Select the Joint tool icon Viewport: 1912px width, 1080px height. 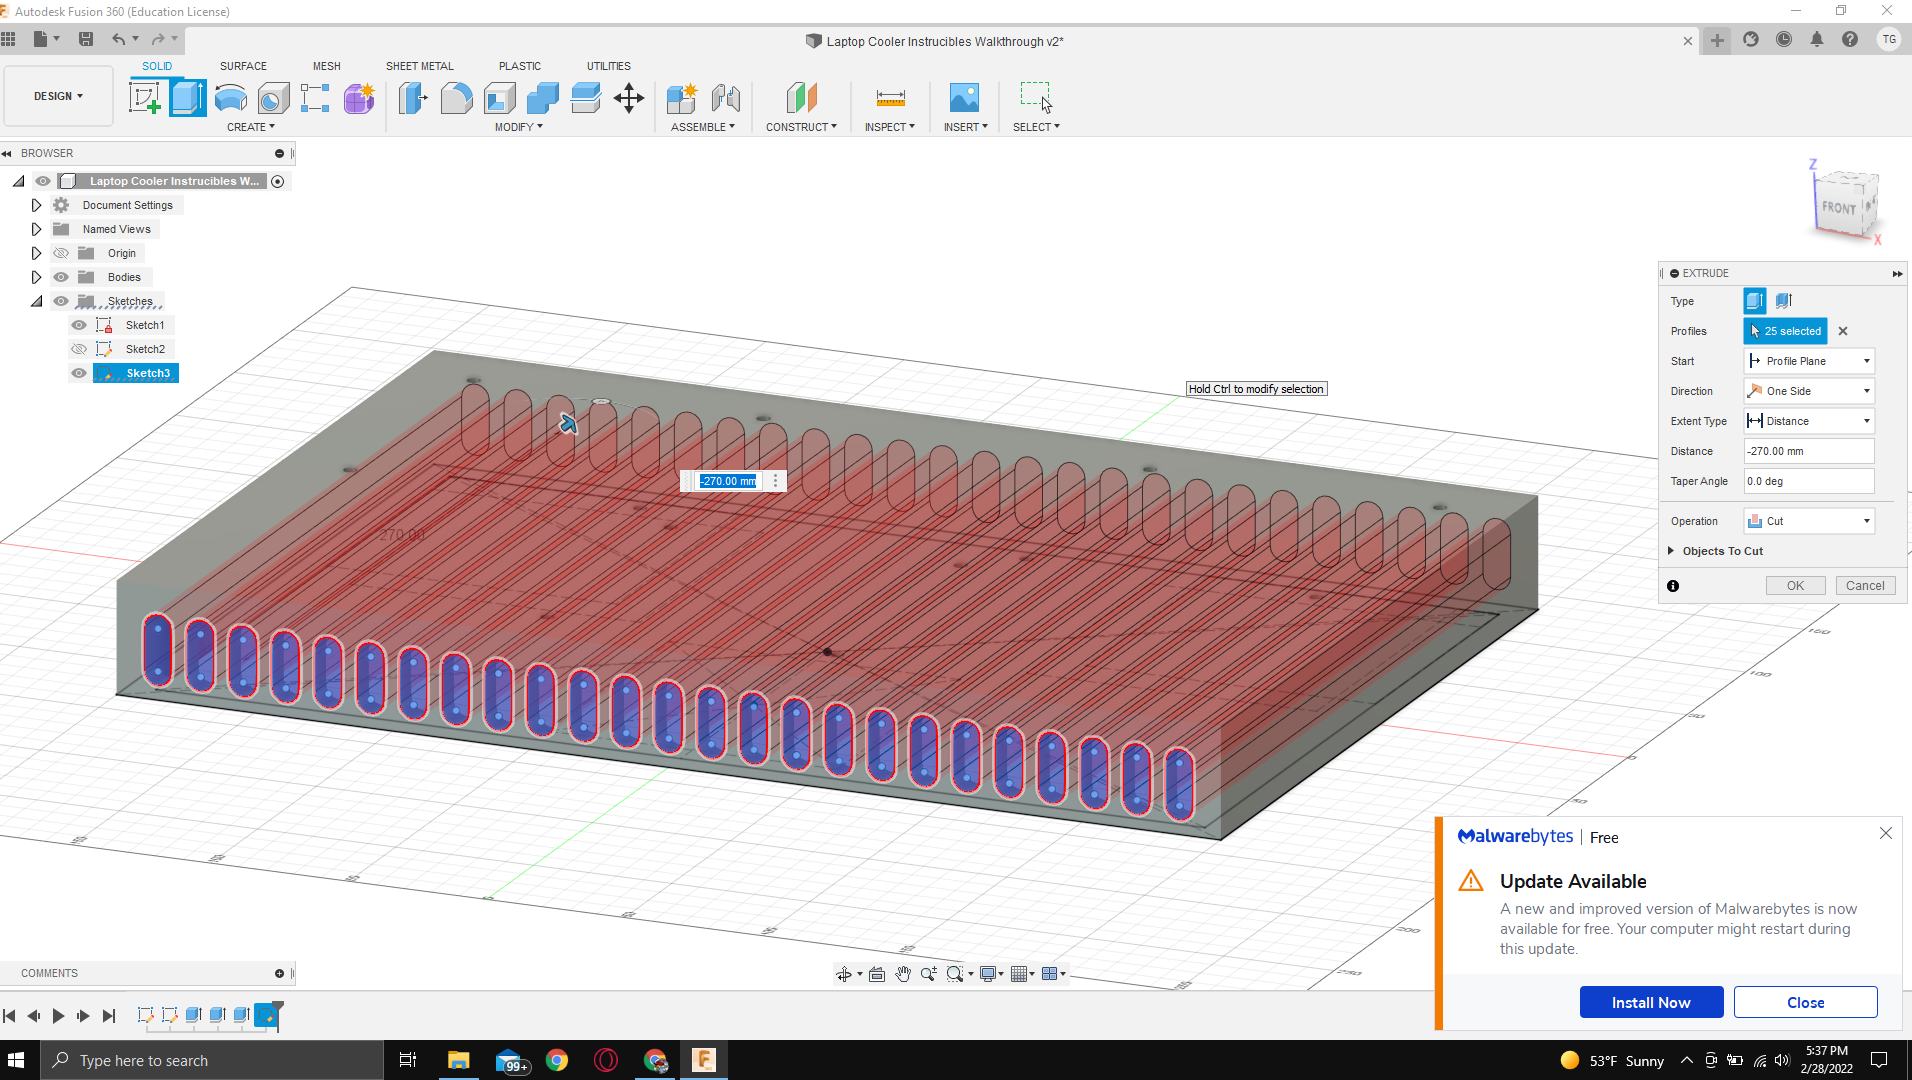726,98
